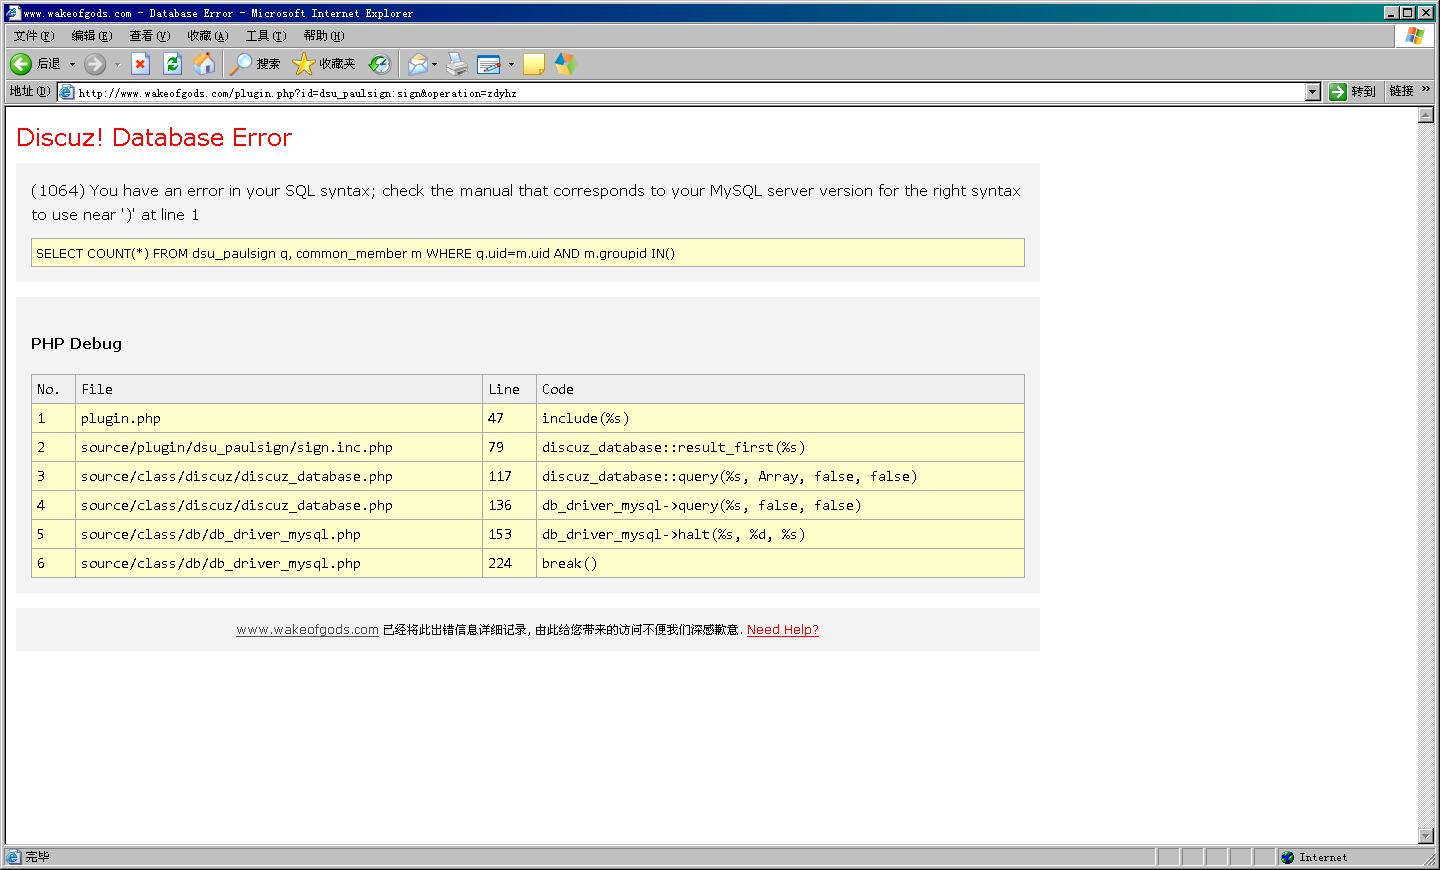This screenshot has width=1440, height=870.
Task: Open the Back button history dropdown
Action: click(x=72, y=64)
